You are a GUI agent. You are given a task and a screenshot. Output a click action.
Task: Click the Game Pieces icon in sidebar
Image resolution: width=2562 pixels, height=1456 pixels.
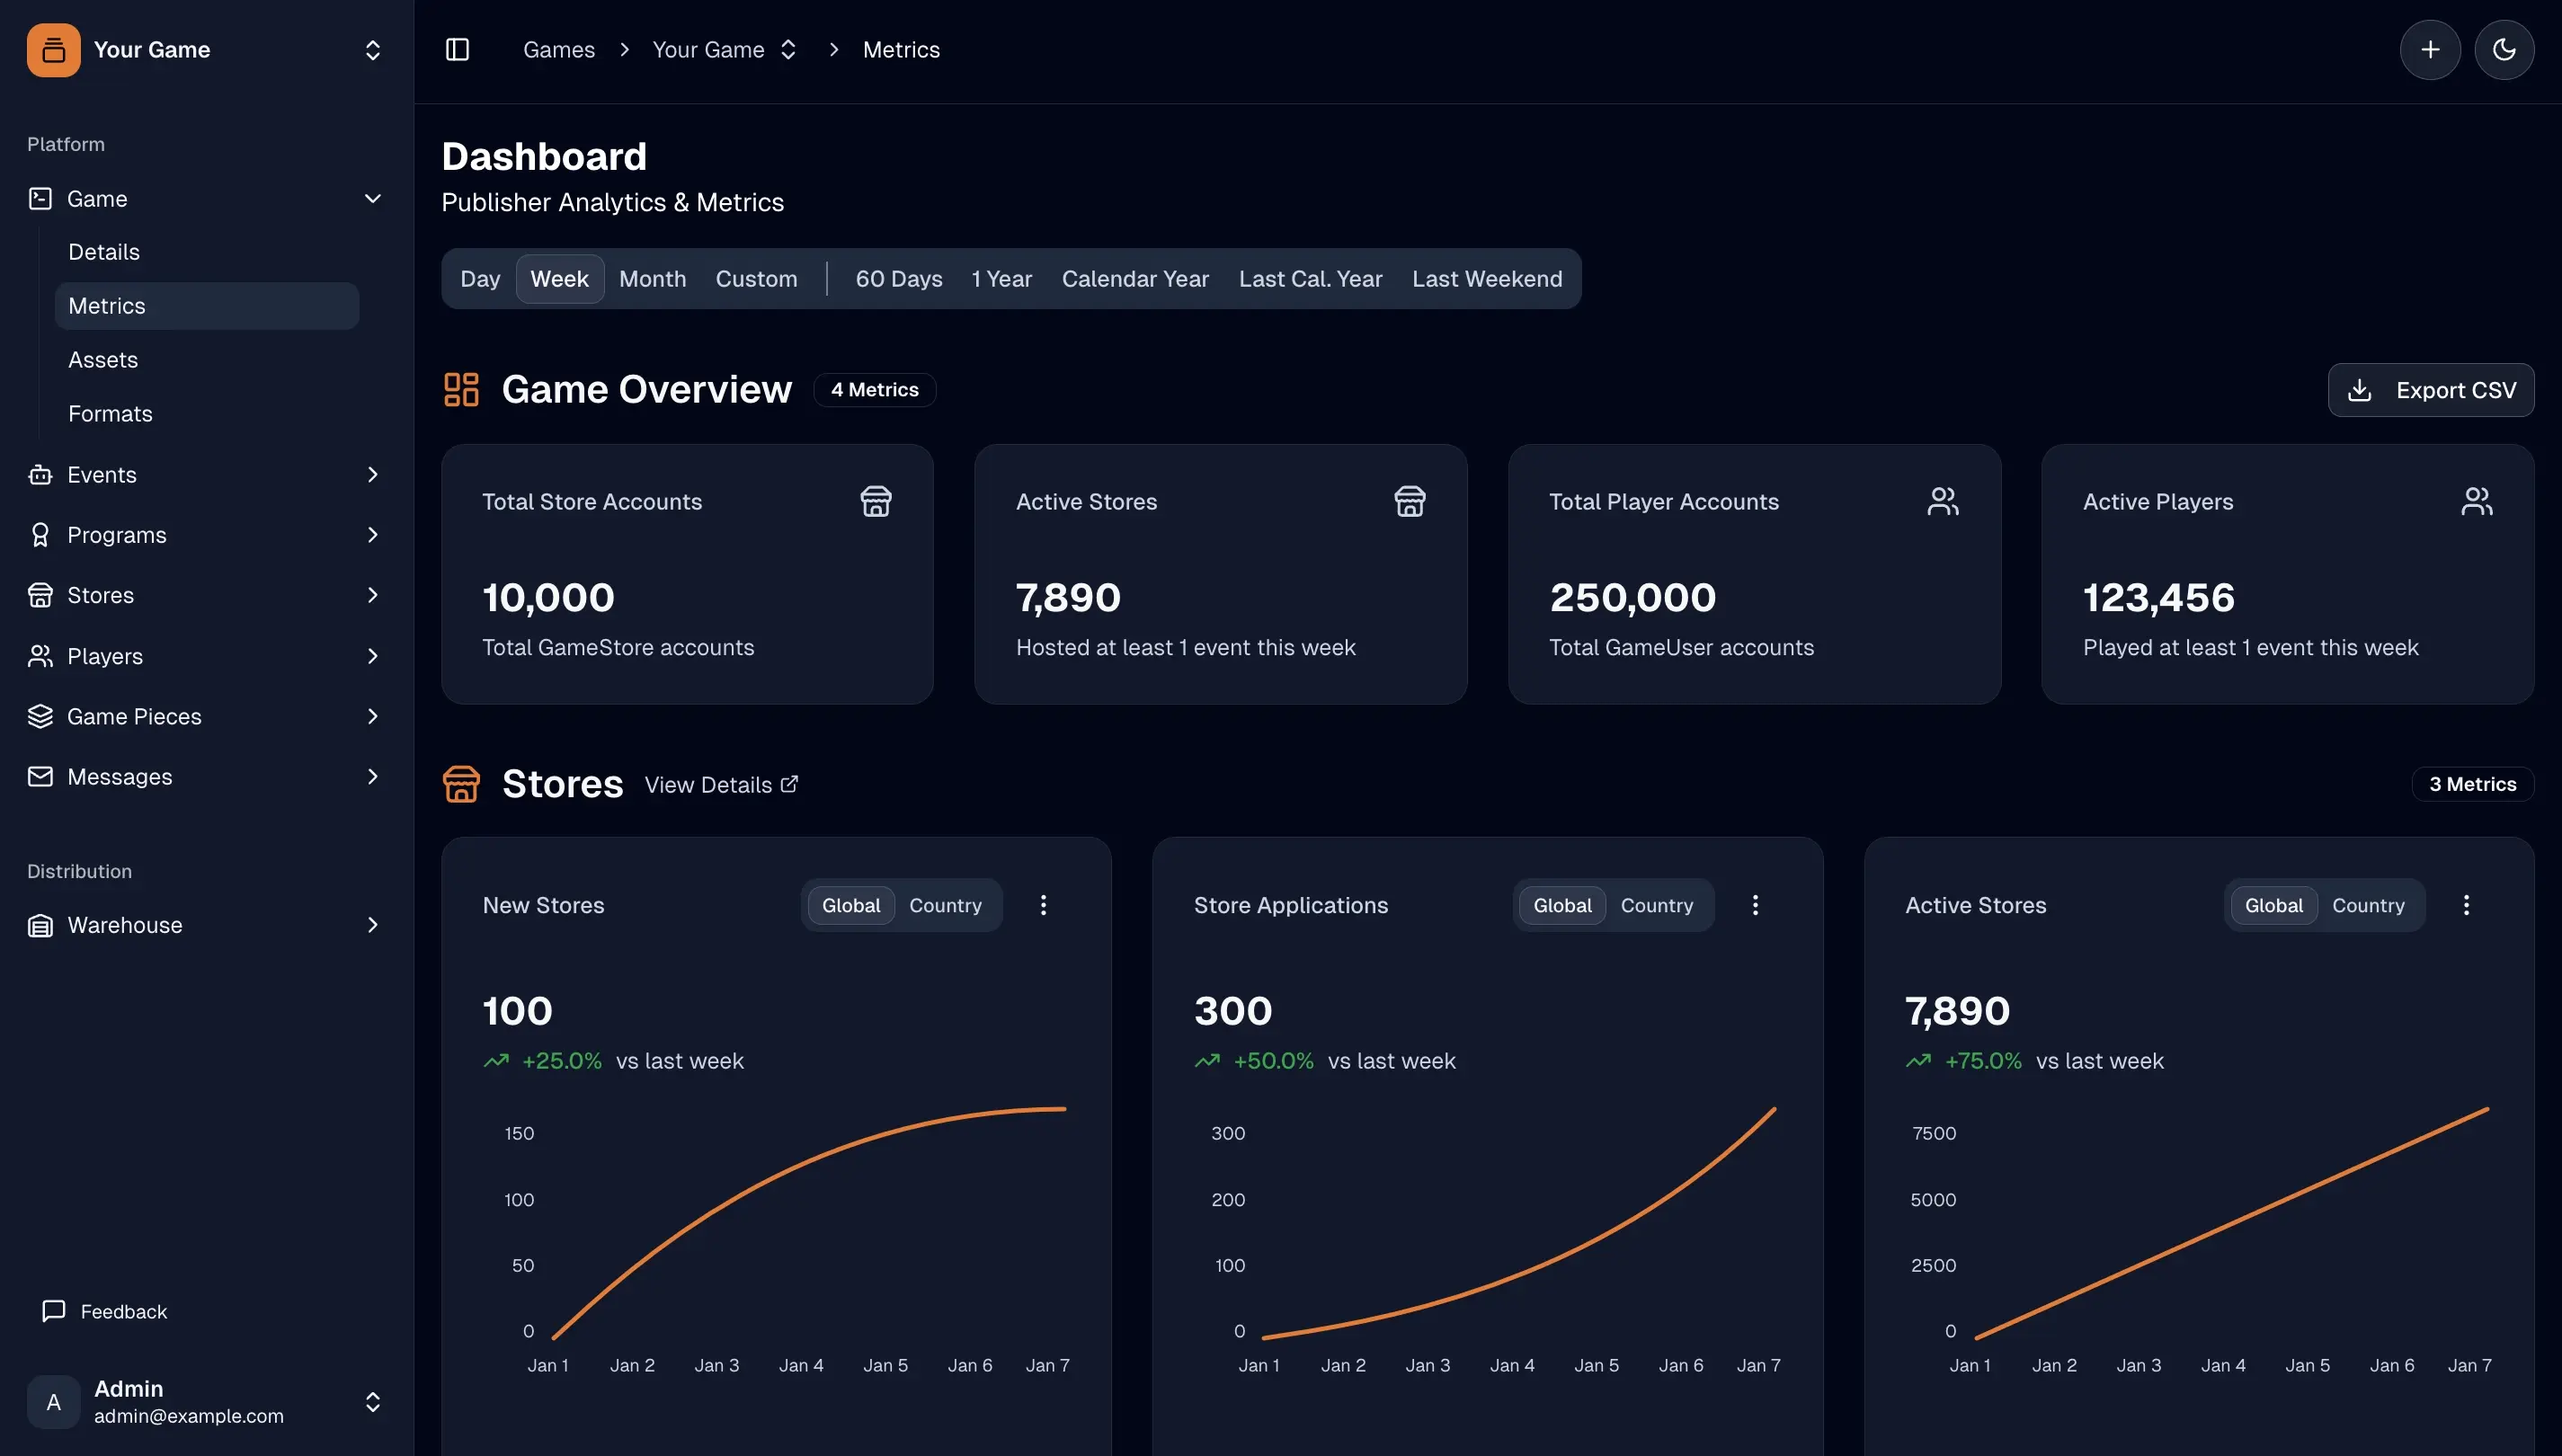click(x=40, y=716)
